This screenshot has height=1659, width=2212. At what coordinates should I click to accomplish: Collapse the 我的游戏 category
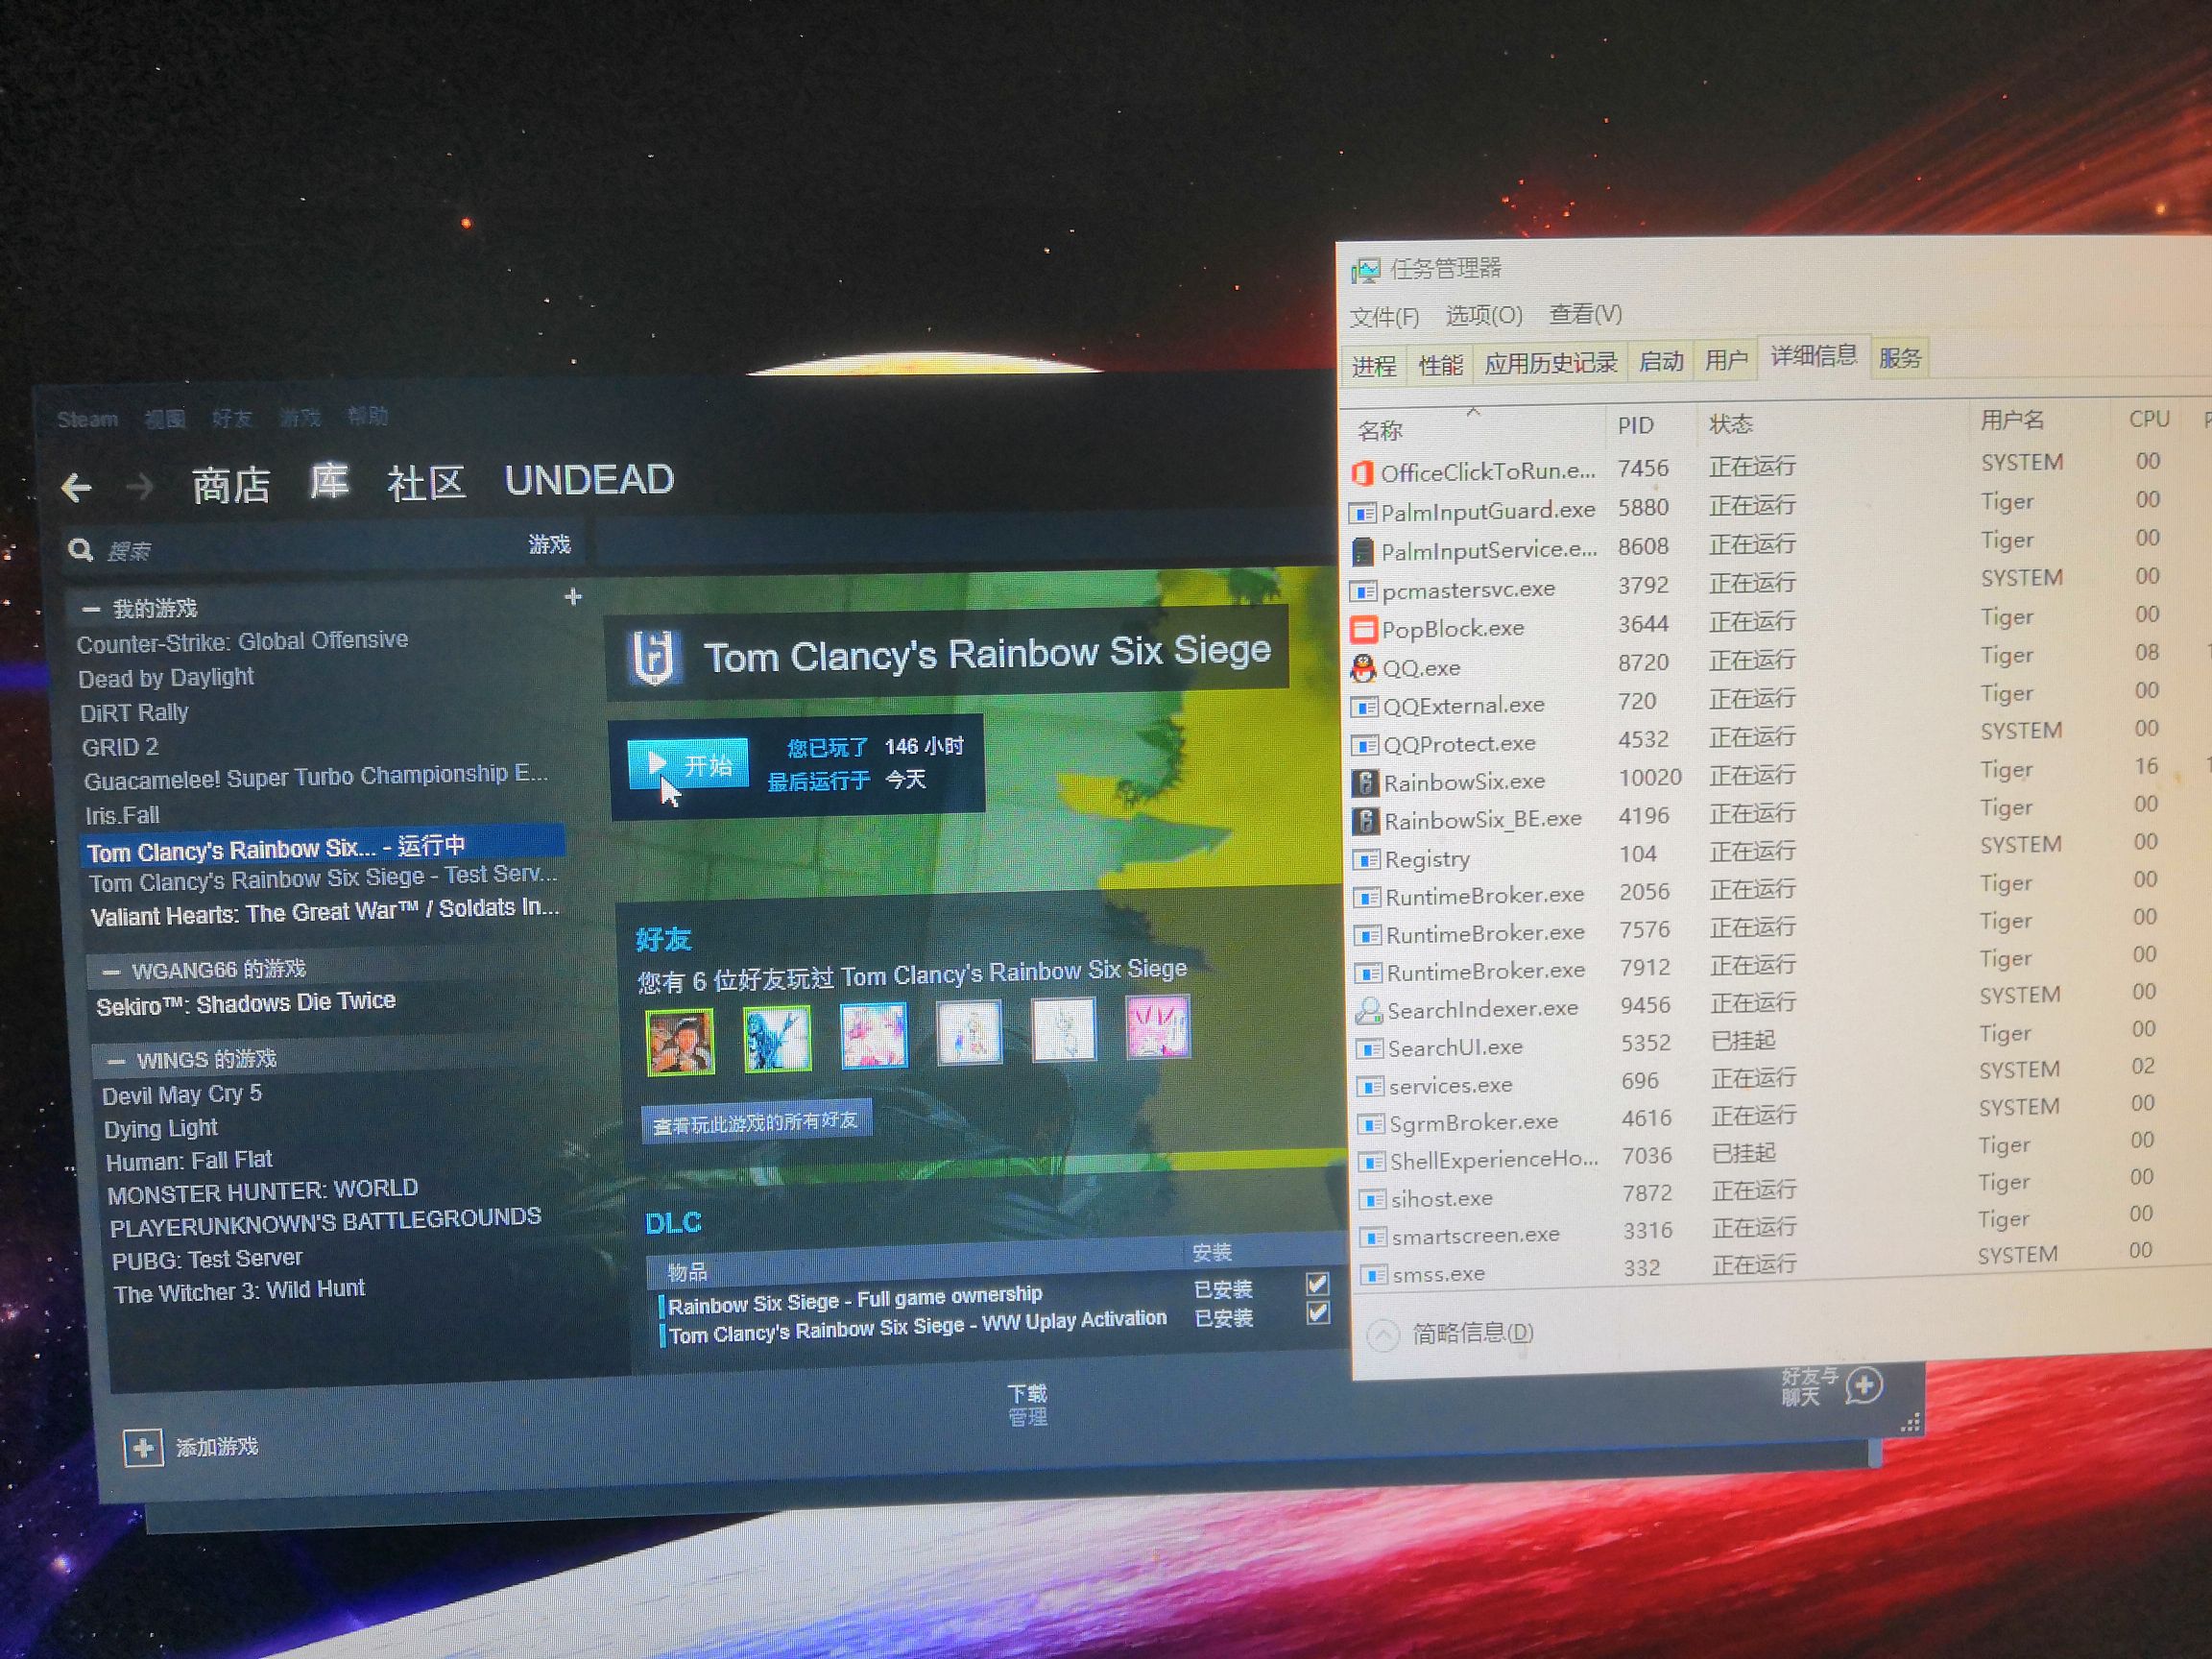[91, 609]
